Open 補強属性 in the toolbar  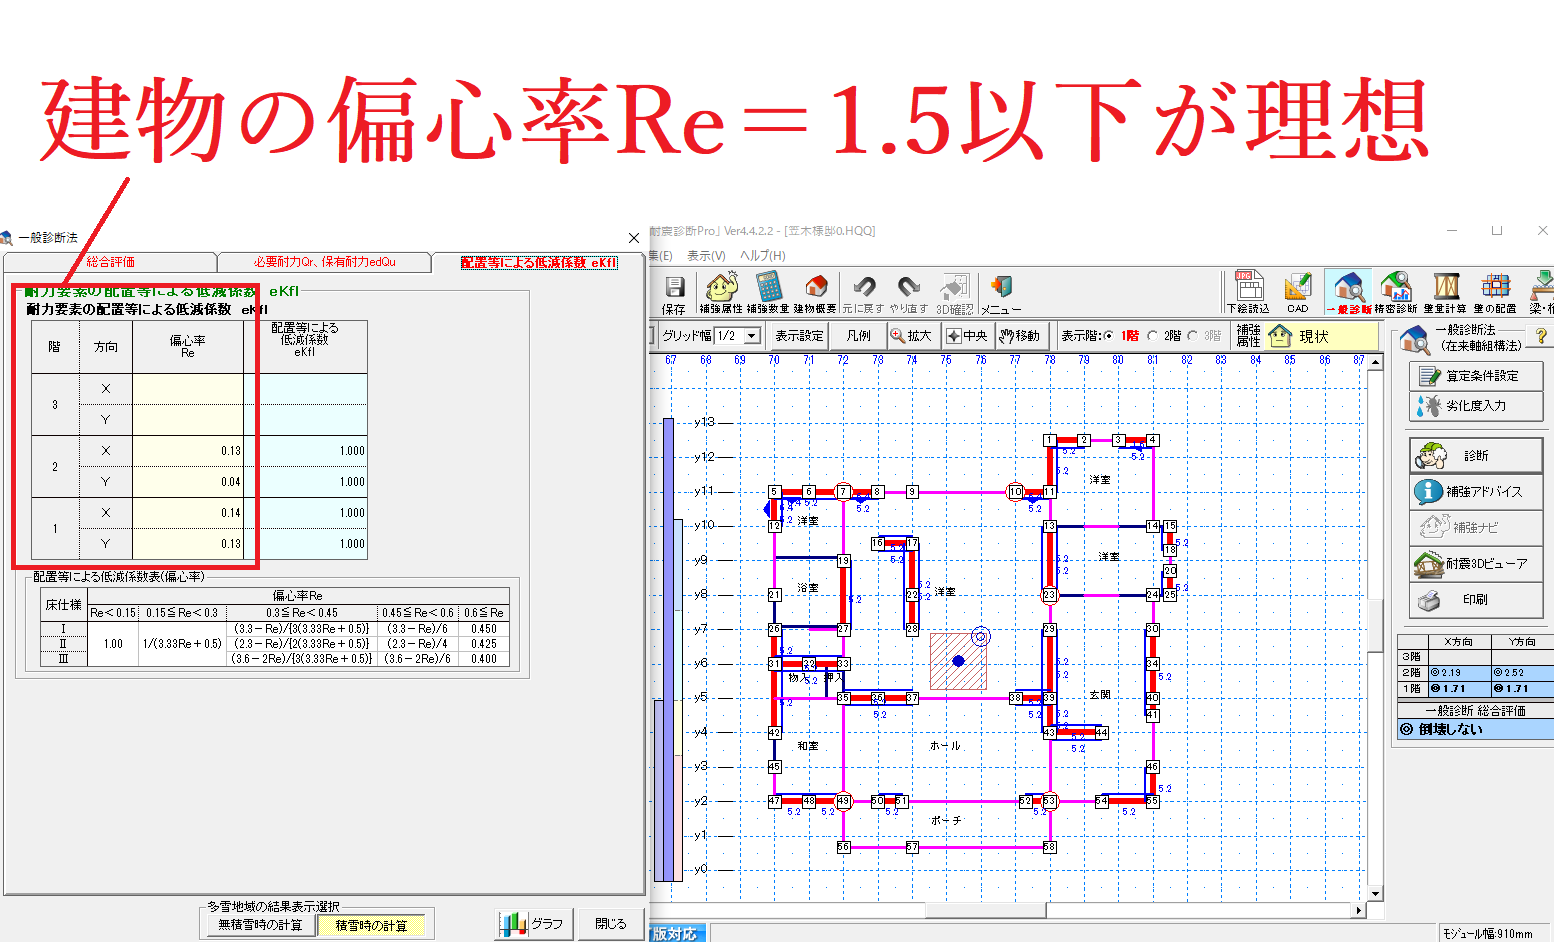click(720, 293)
